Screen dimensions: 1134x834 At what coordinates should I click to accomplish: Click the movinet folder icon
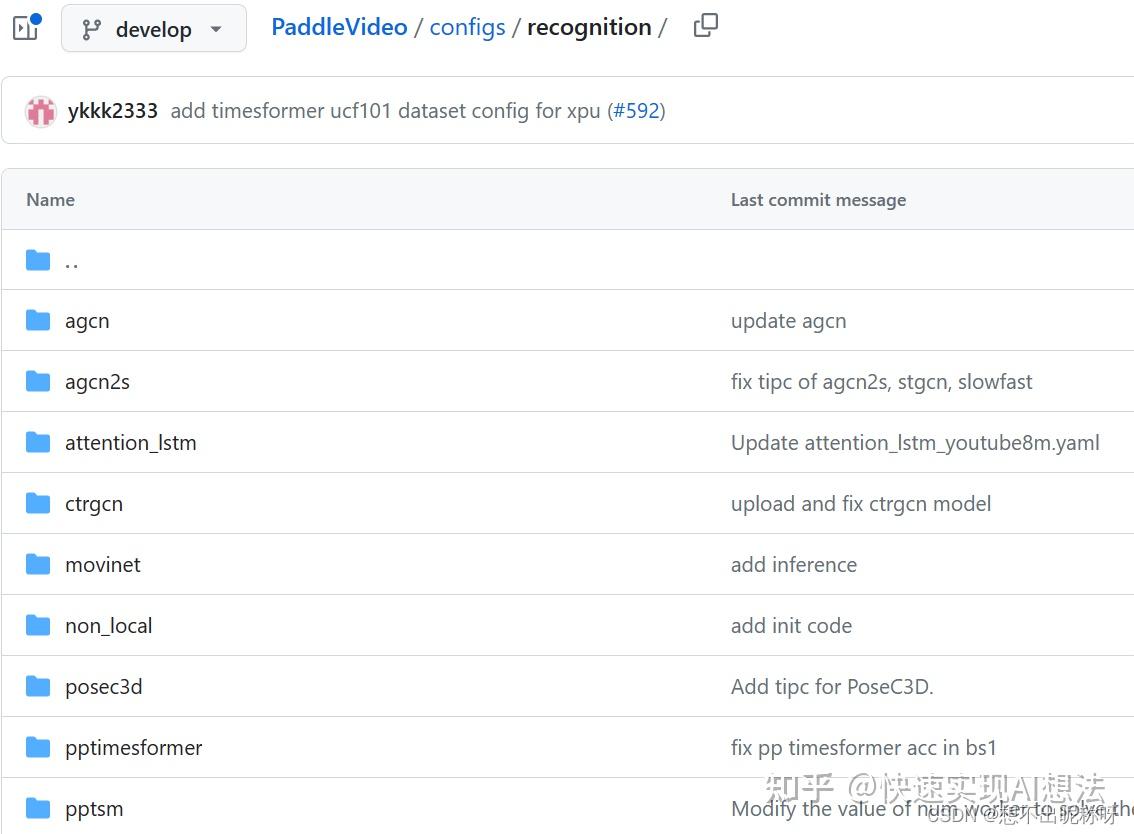pos(38,565)
